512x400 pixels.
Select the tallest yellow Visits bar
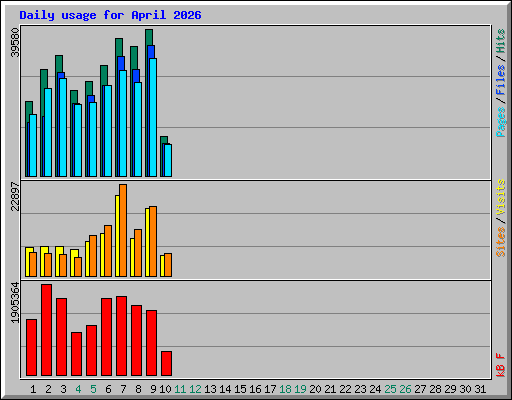117,236
